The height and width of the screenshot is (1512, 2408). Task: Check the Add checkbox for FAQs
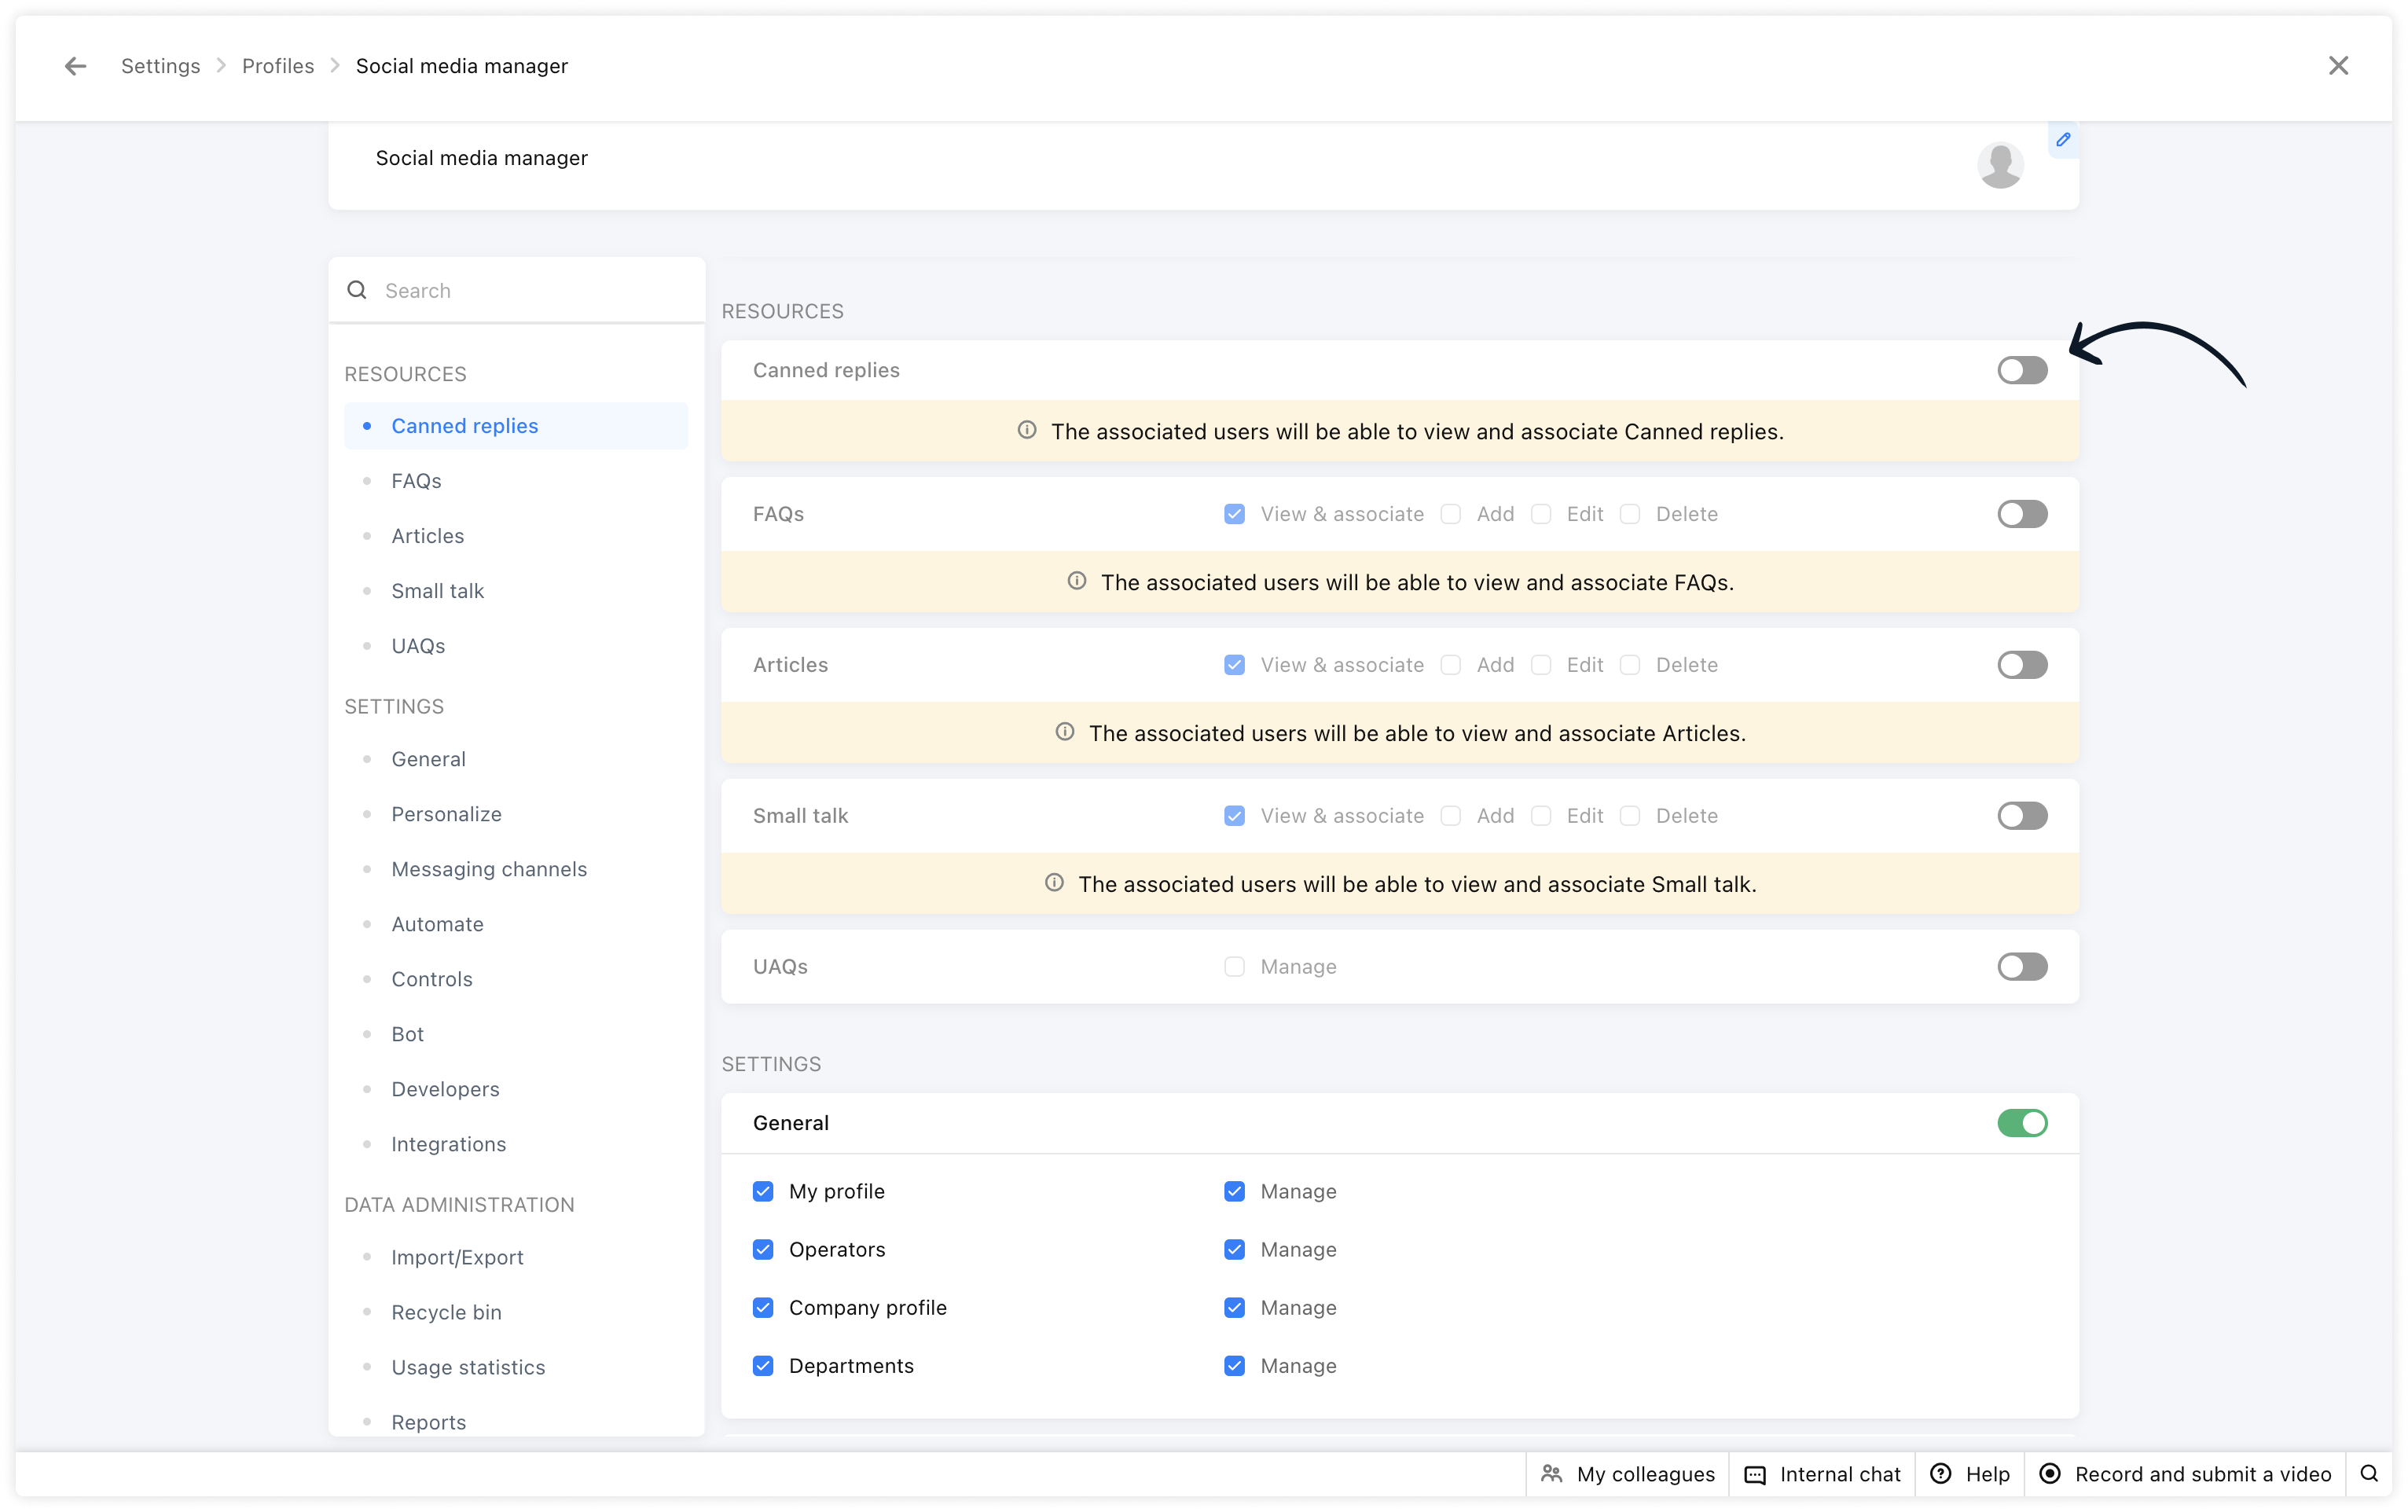tap(1451, 514)
